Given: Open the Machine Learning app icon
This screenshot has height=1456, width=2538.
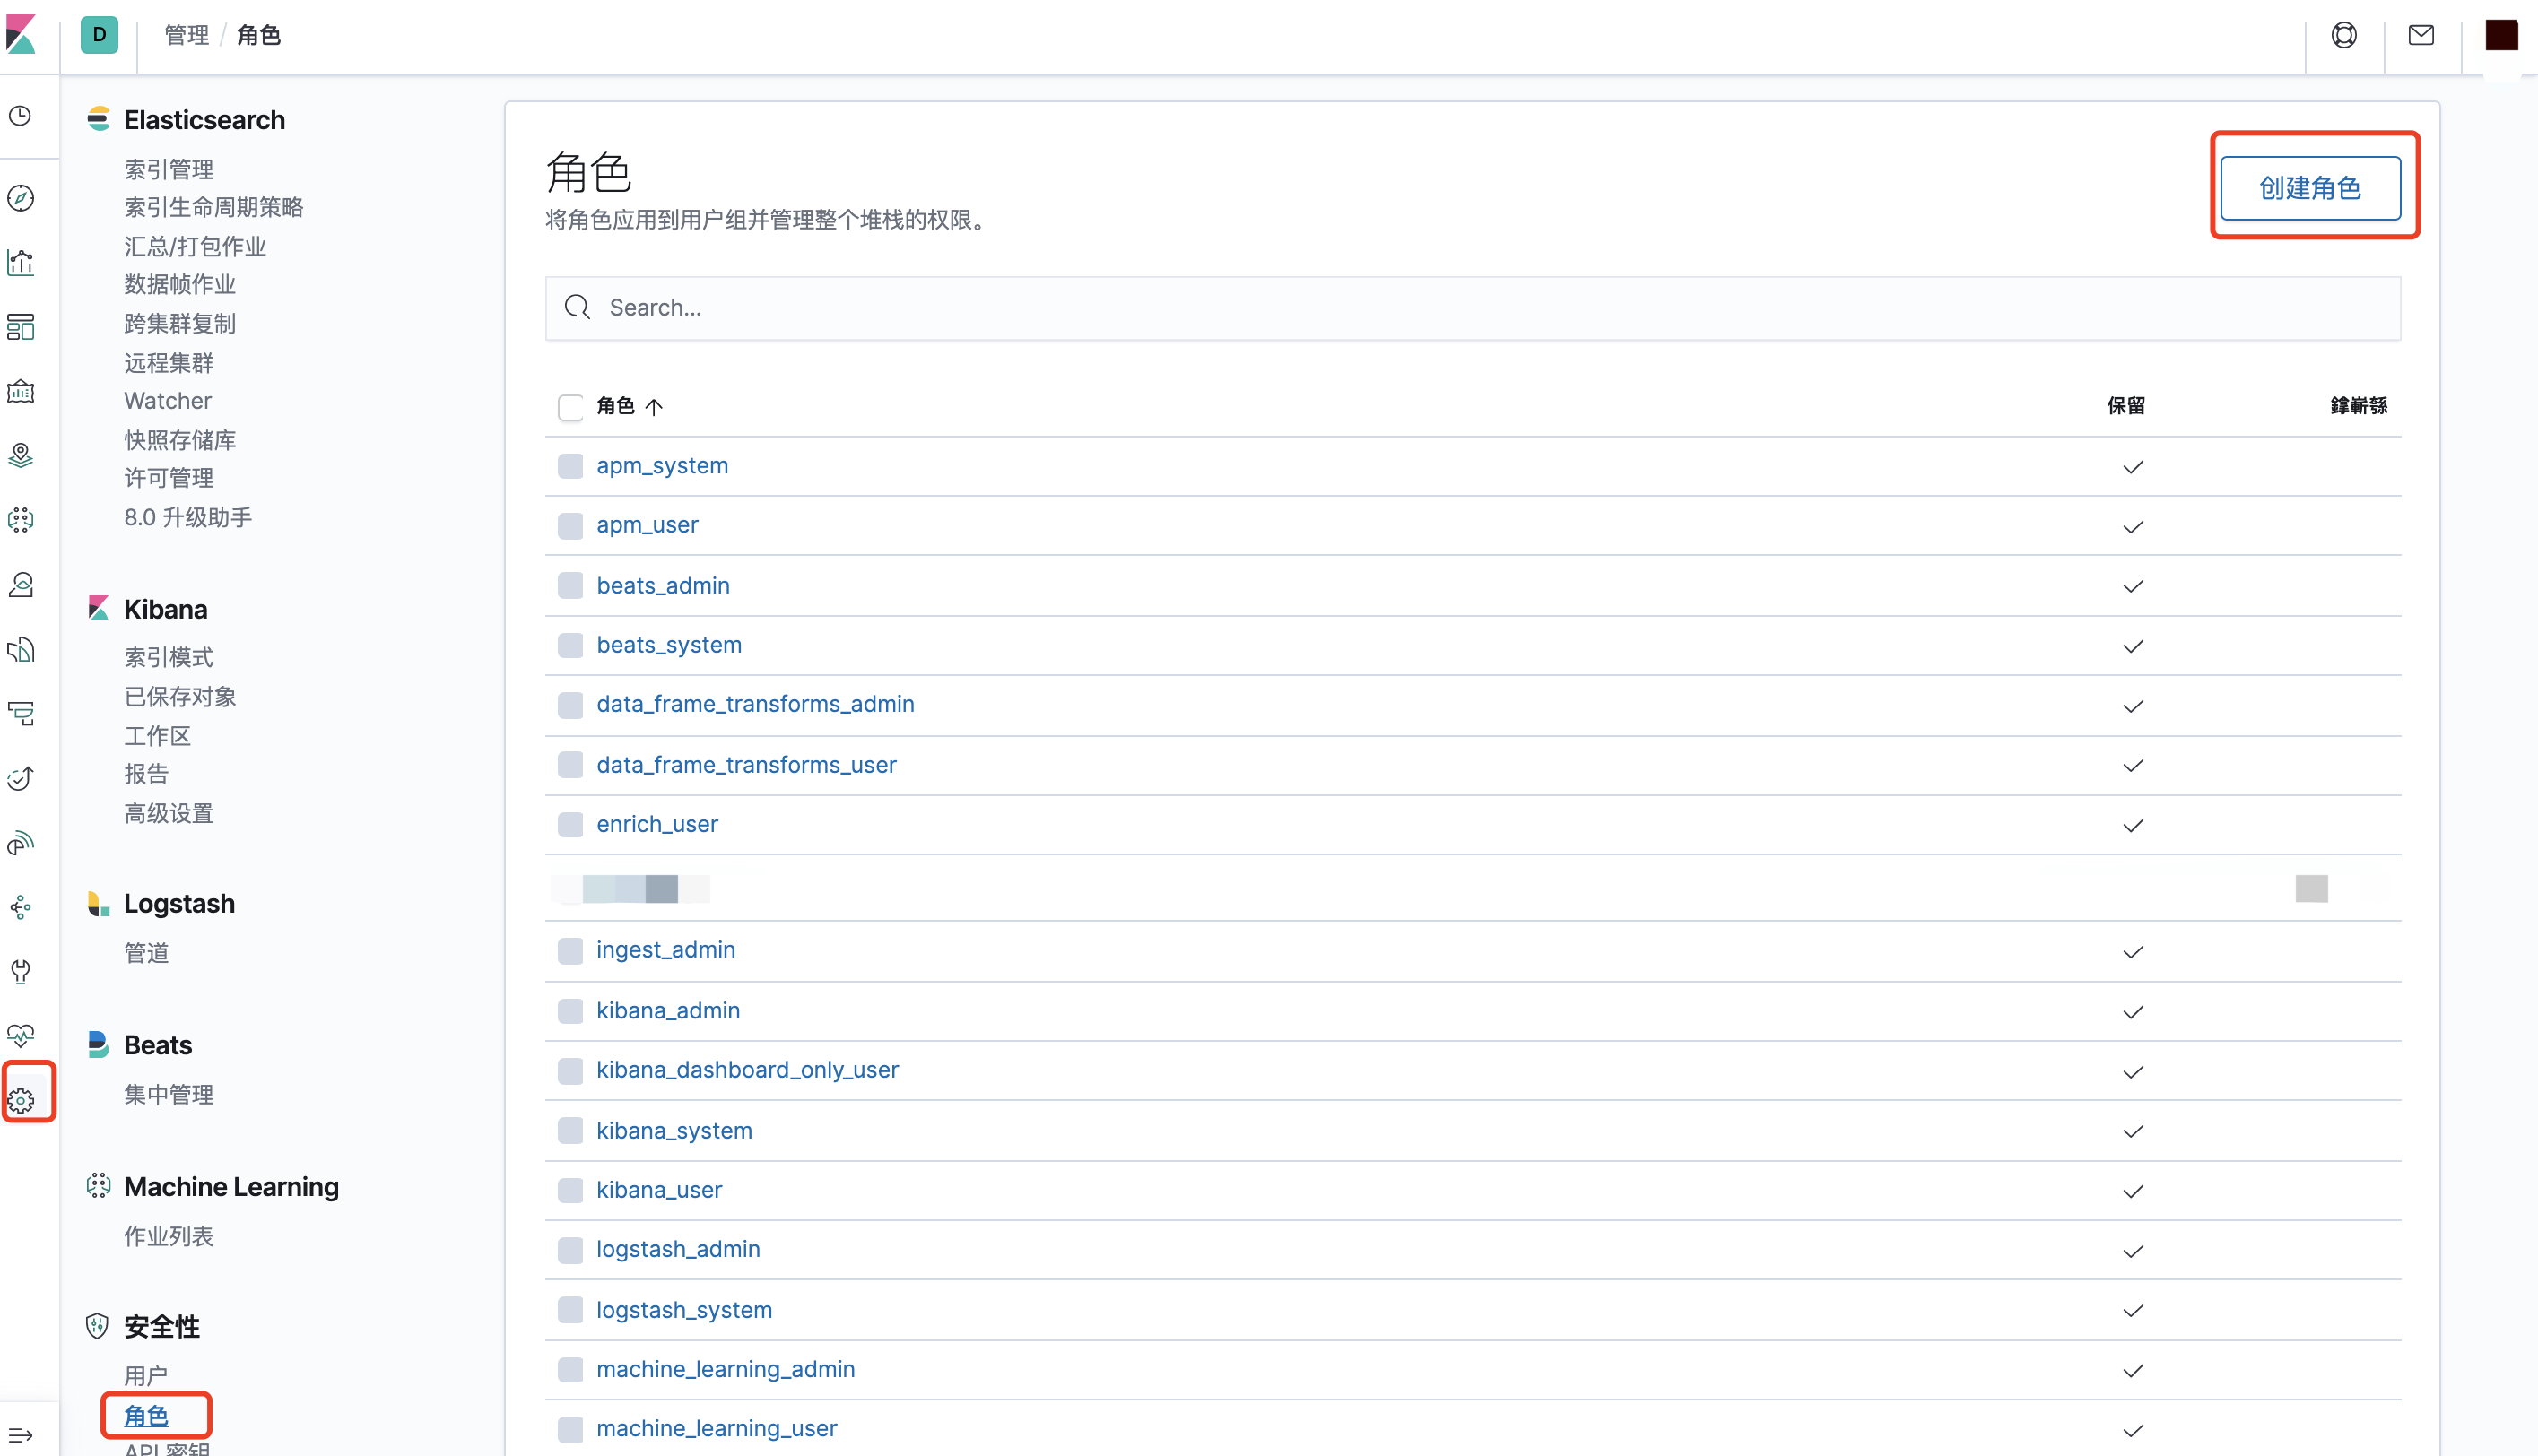Looking at the screenshot, I should (x=20, y=519).
